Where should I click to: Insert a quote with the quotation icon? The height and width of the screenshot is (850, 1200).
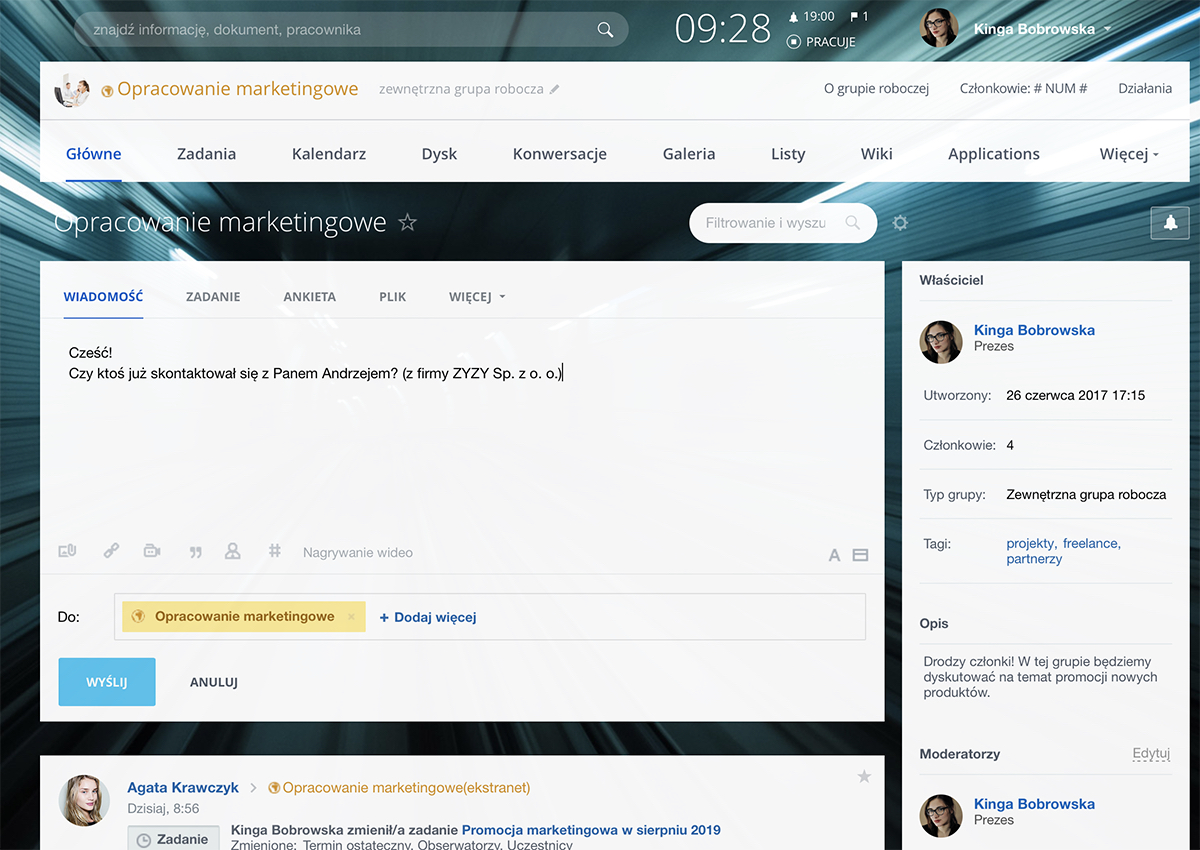[x=196, y=552]
